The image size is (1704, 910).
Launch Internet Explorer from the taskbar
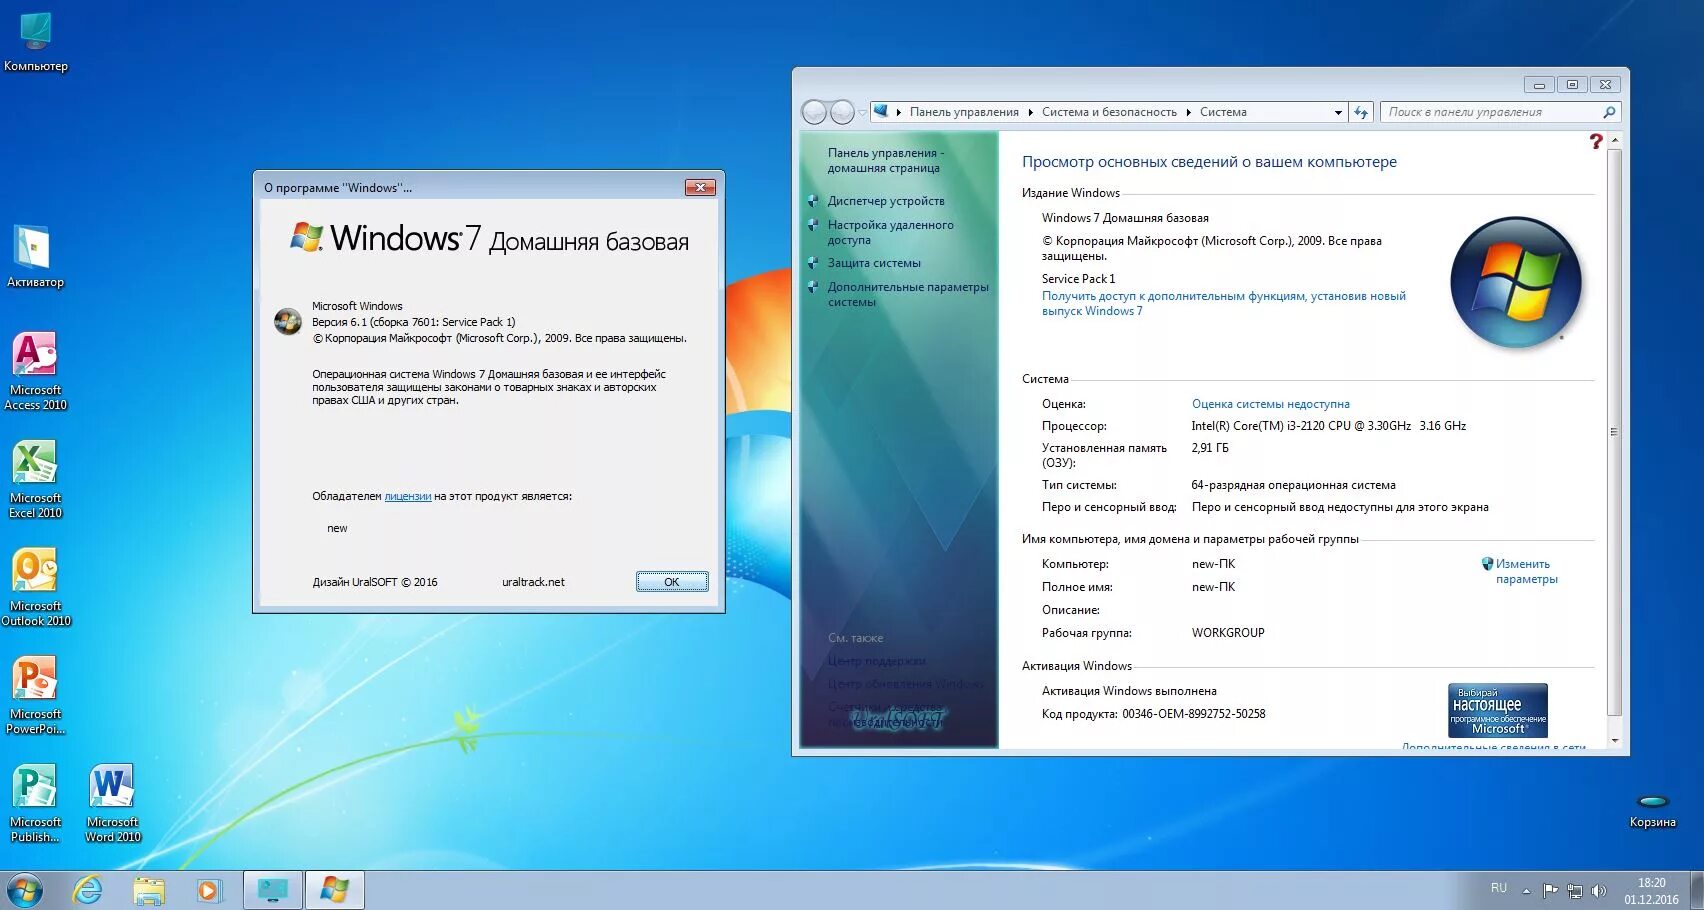pyautogui.click(x=88, y=889)
